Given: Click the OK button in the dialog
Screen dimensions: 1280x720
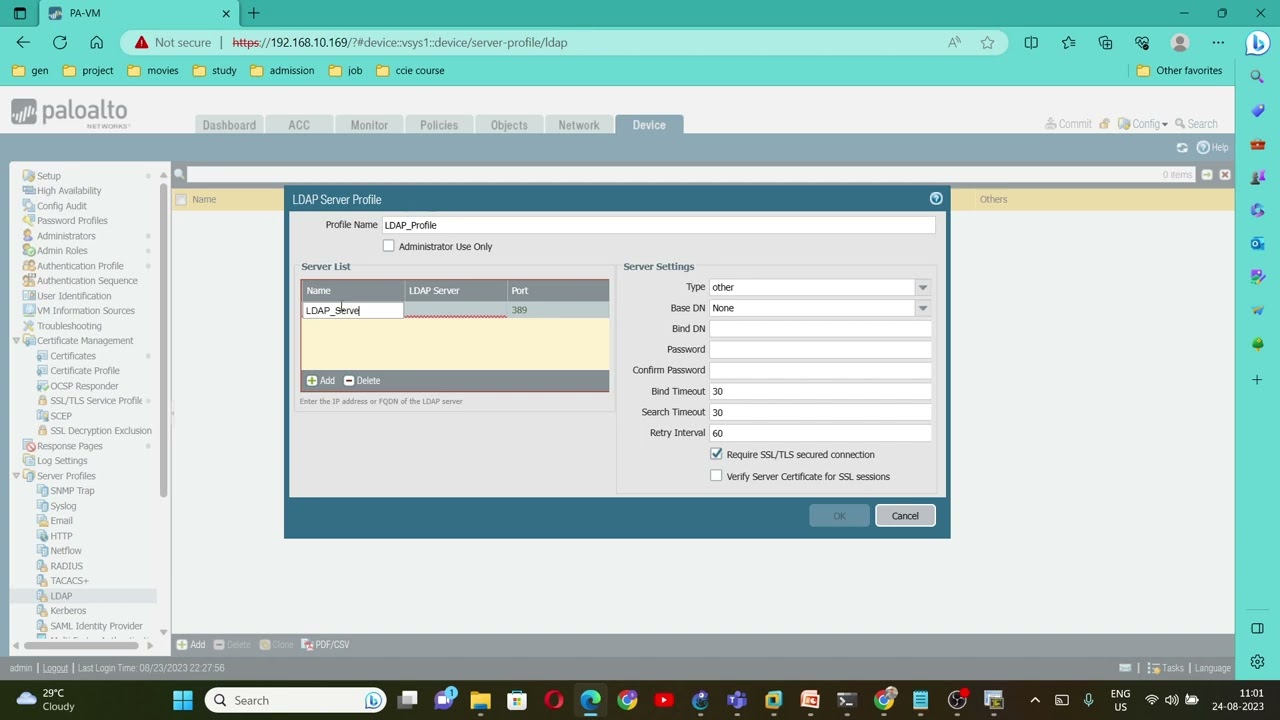Looking at the screenshot, I should (x=839, y=516).
